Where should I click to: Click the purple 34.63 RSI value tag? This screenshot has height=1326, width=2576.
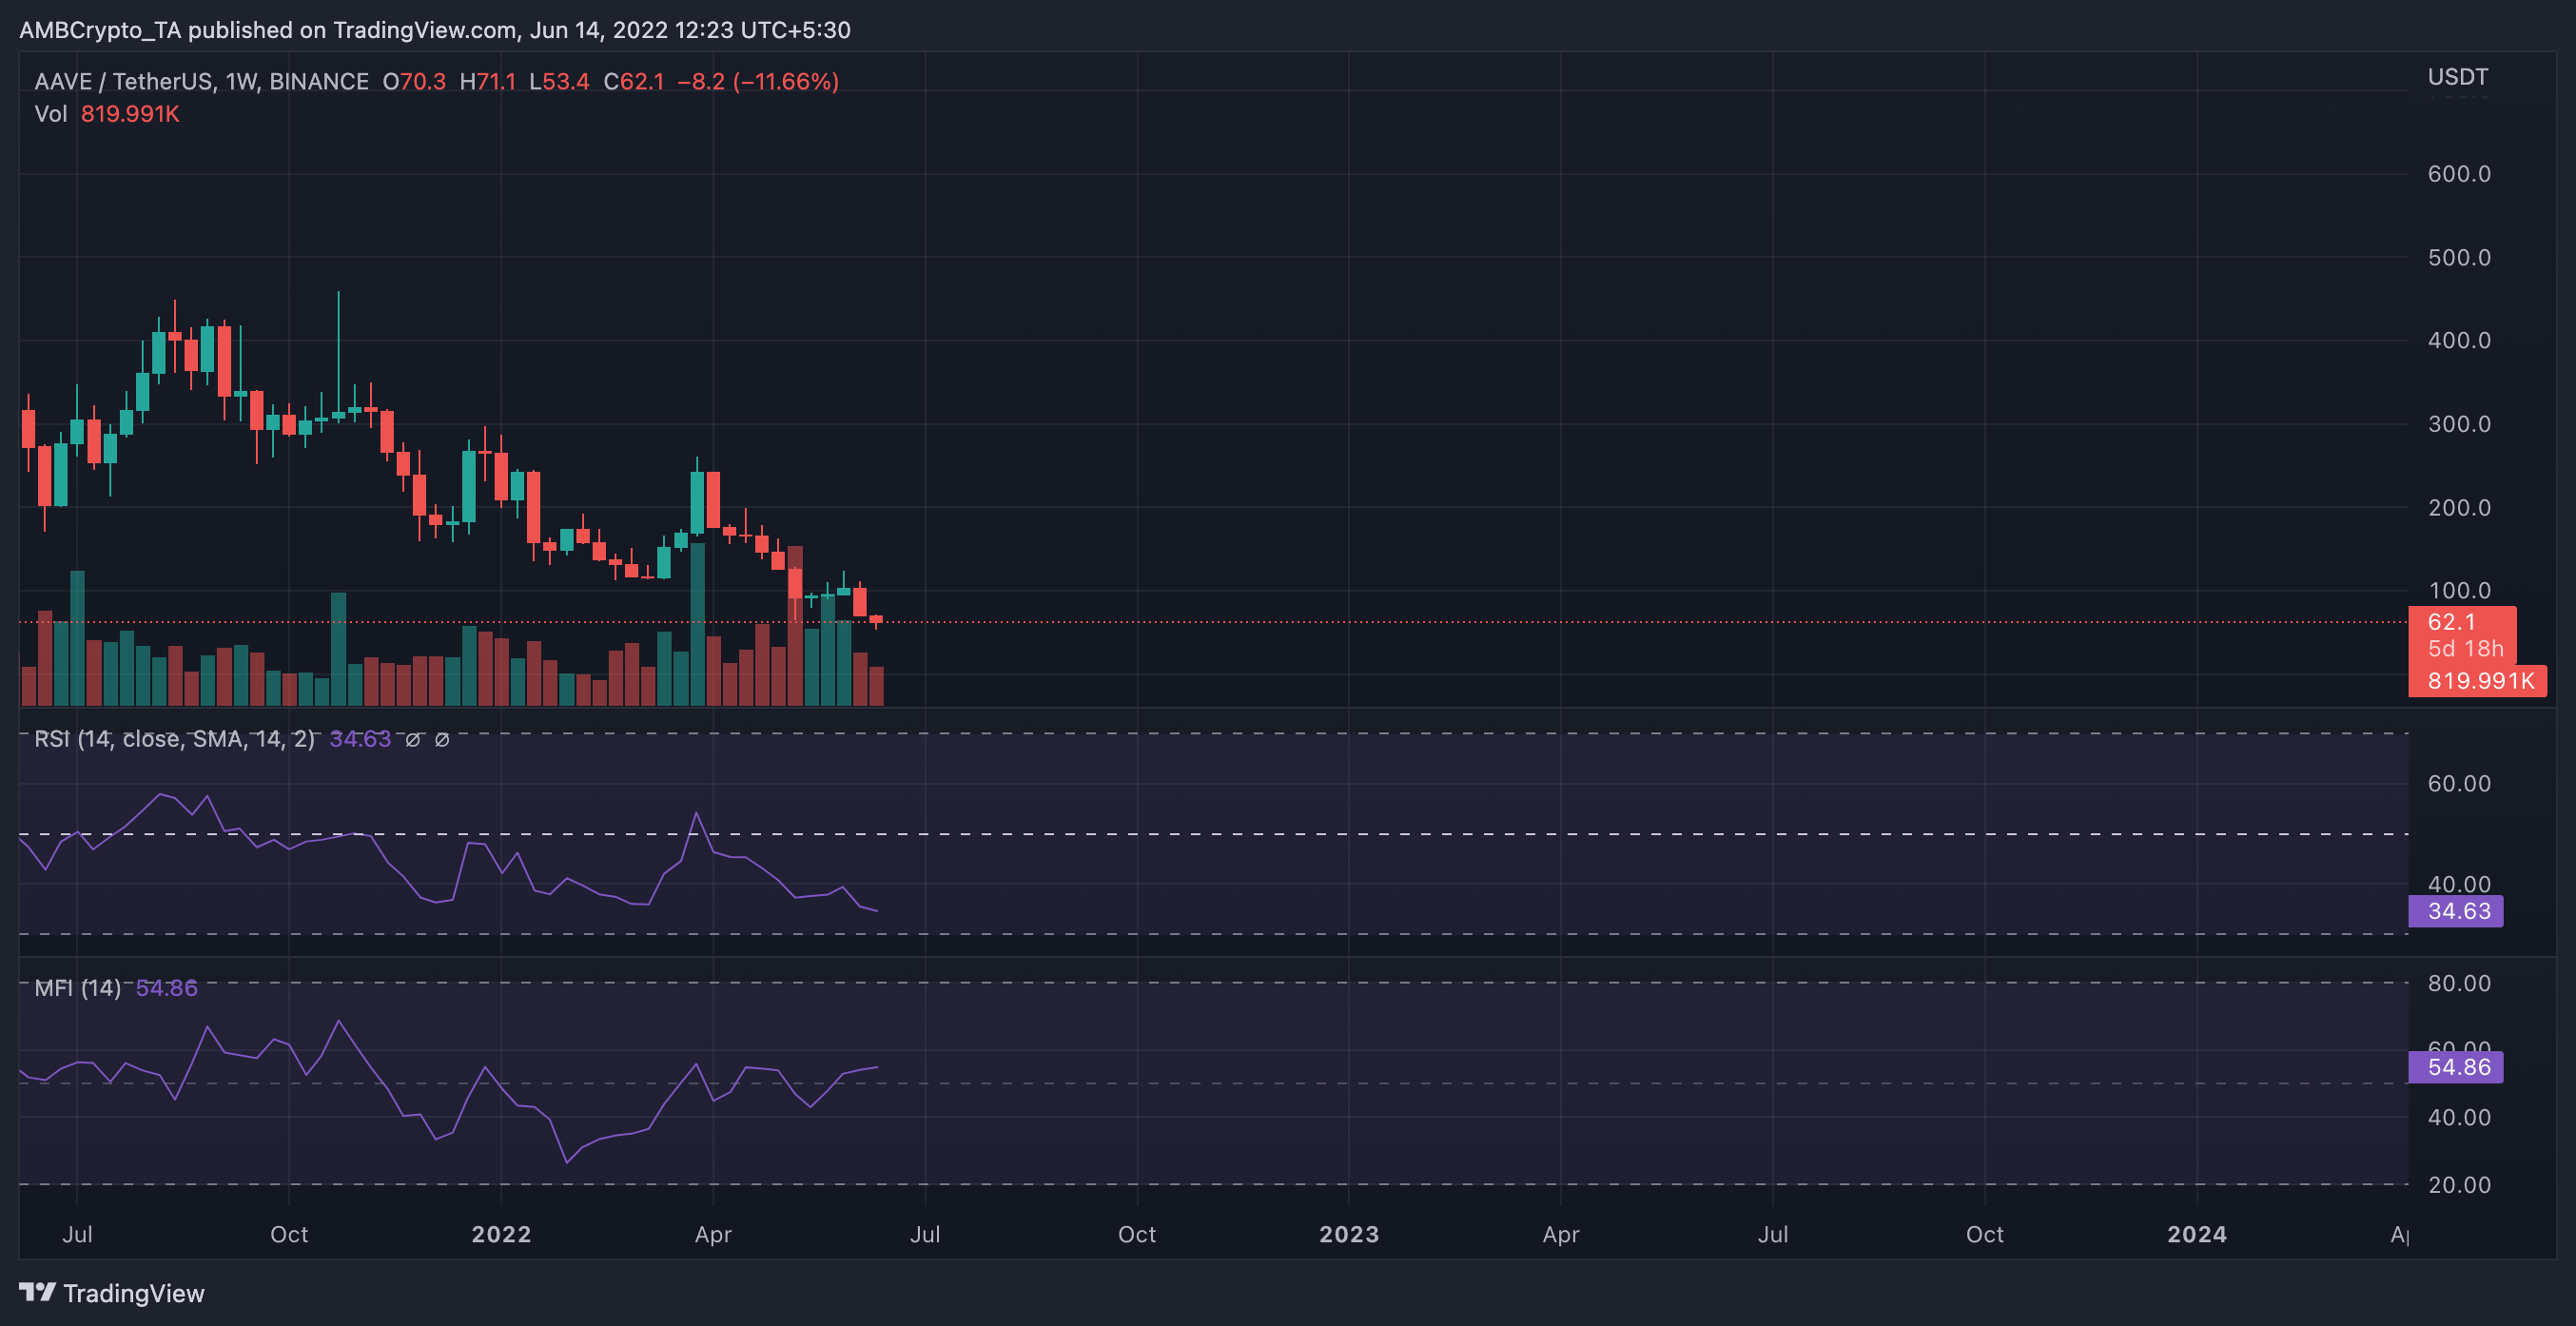click(2455, 911)
